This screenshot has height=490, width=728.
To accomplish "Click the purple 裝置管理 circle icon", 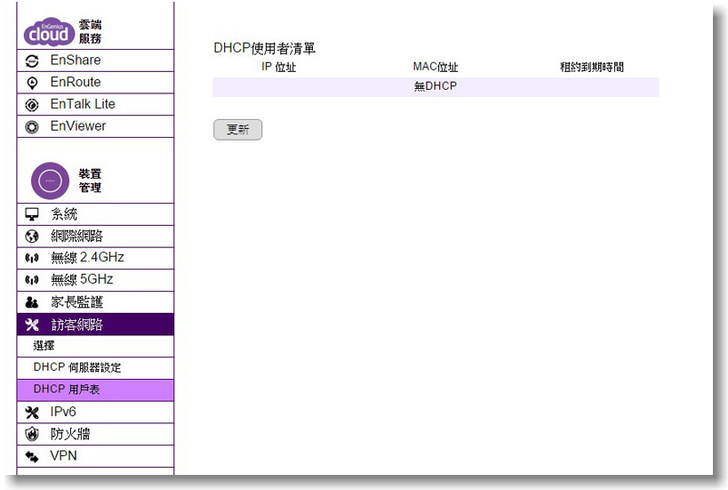I will pyautogui.click(x=50, y=181).
